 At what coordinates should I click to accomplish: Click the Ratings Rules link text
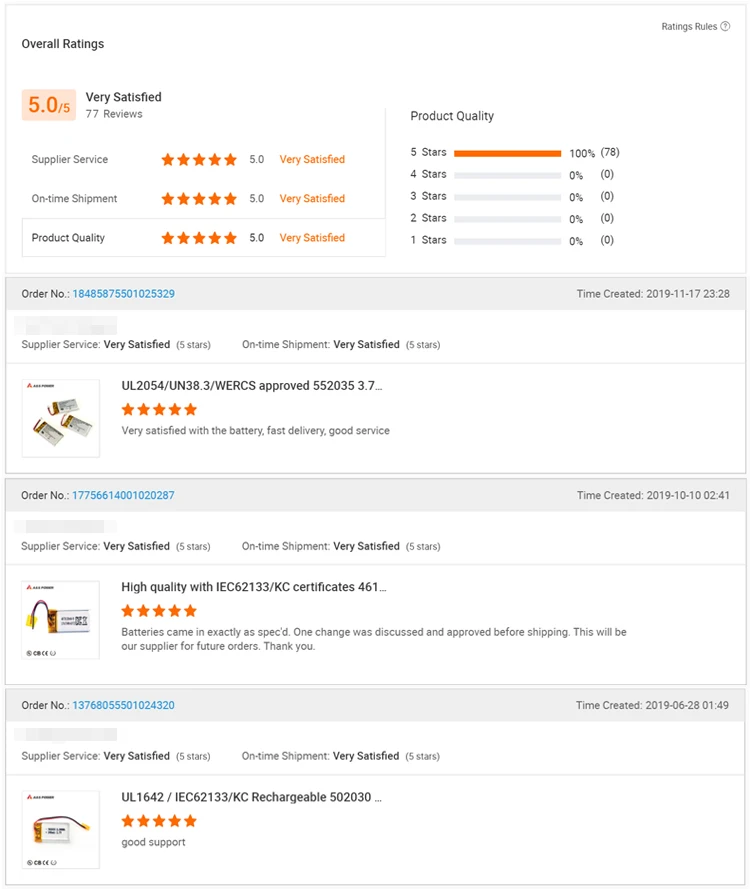pyautogui.click(x=689, y=27)
